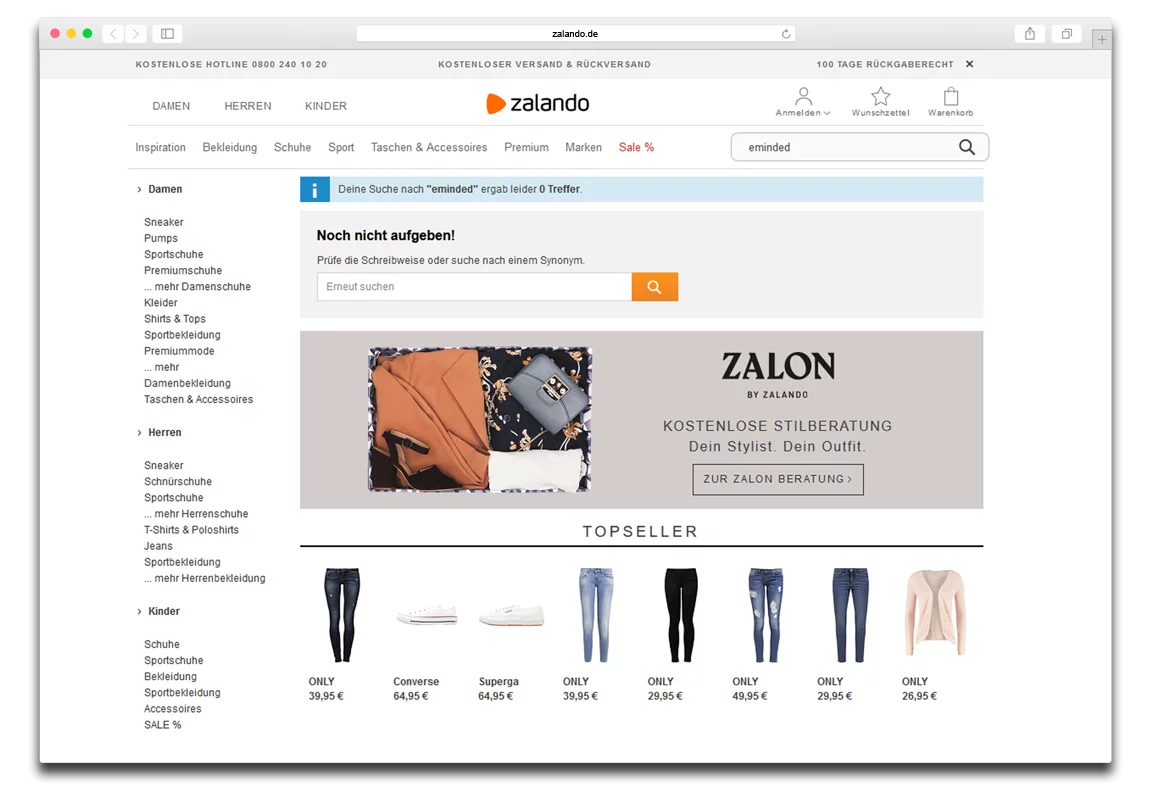Dismiss the top banner with X icon
The image size is (1152, 800).
970,64
